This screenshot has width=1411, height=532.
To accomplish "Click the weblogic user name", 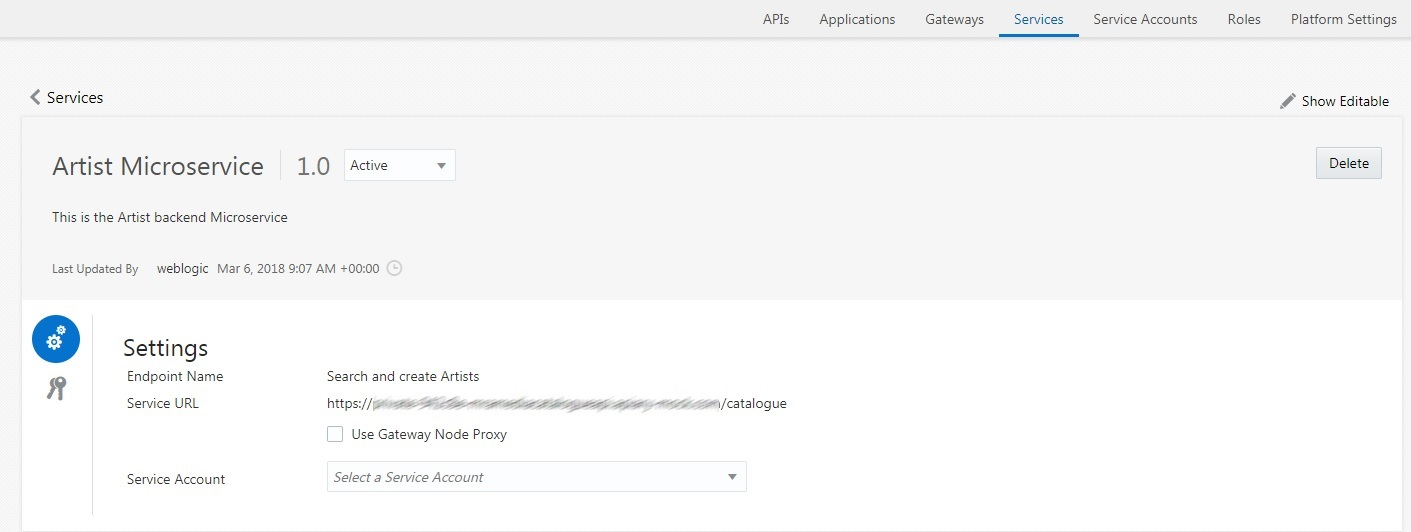I will 183,268.
